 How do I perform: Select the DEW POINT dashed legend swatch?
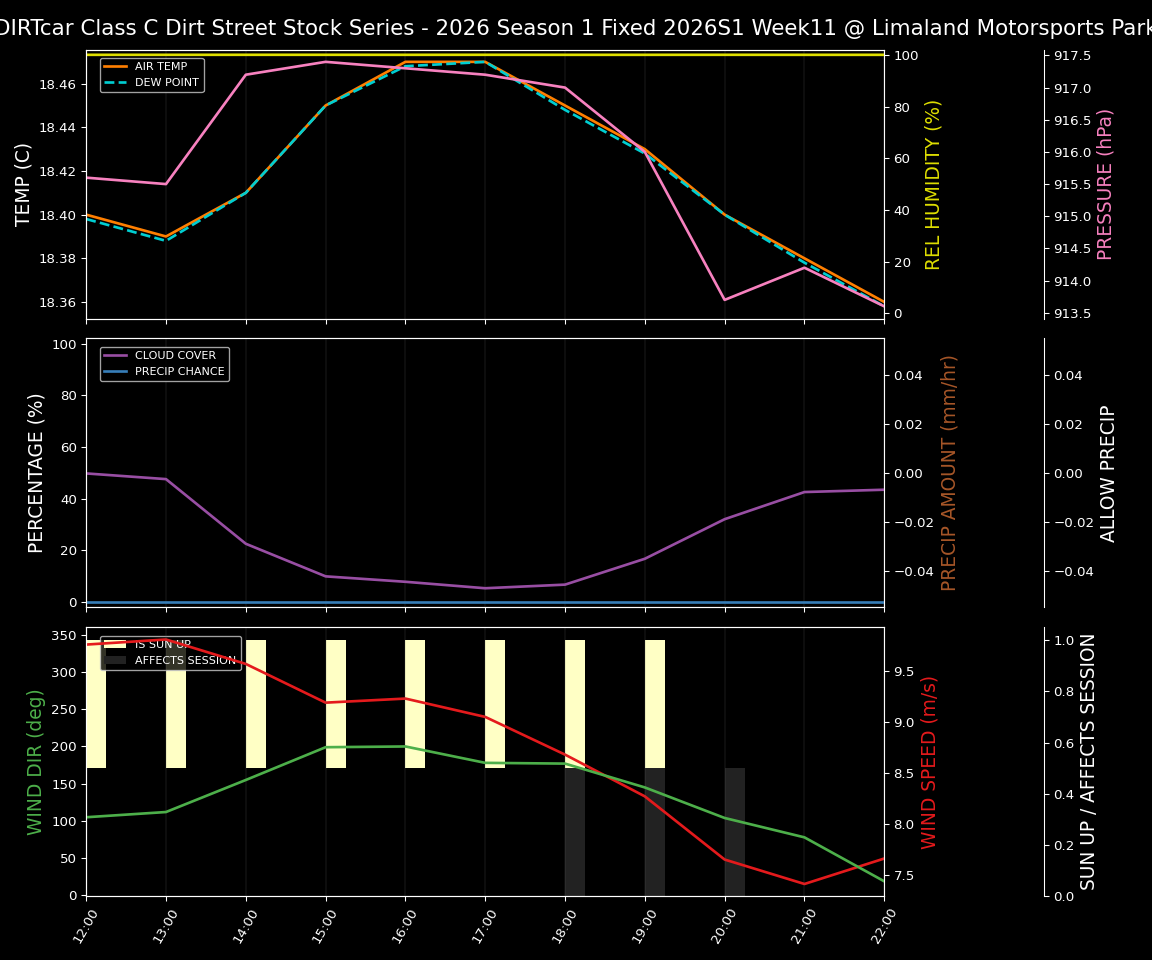117,81
